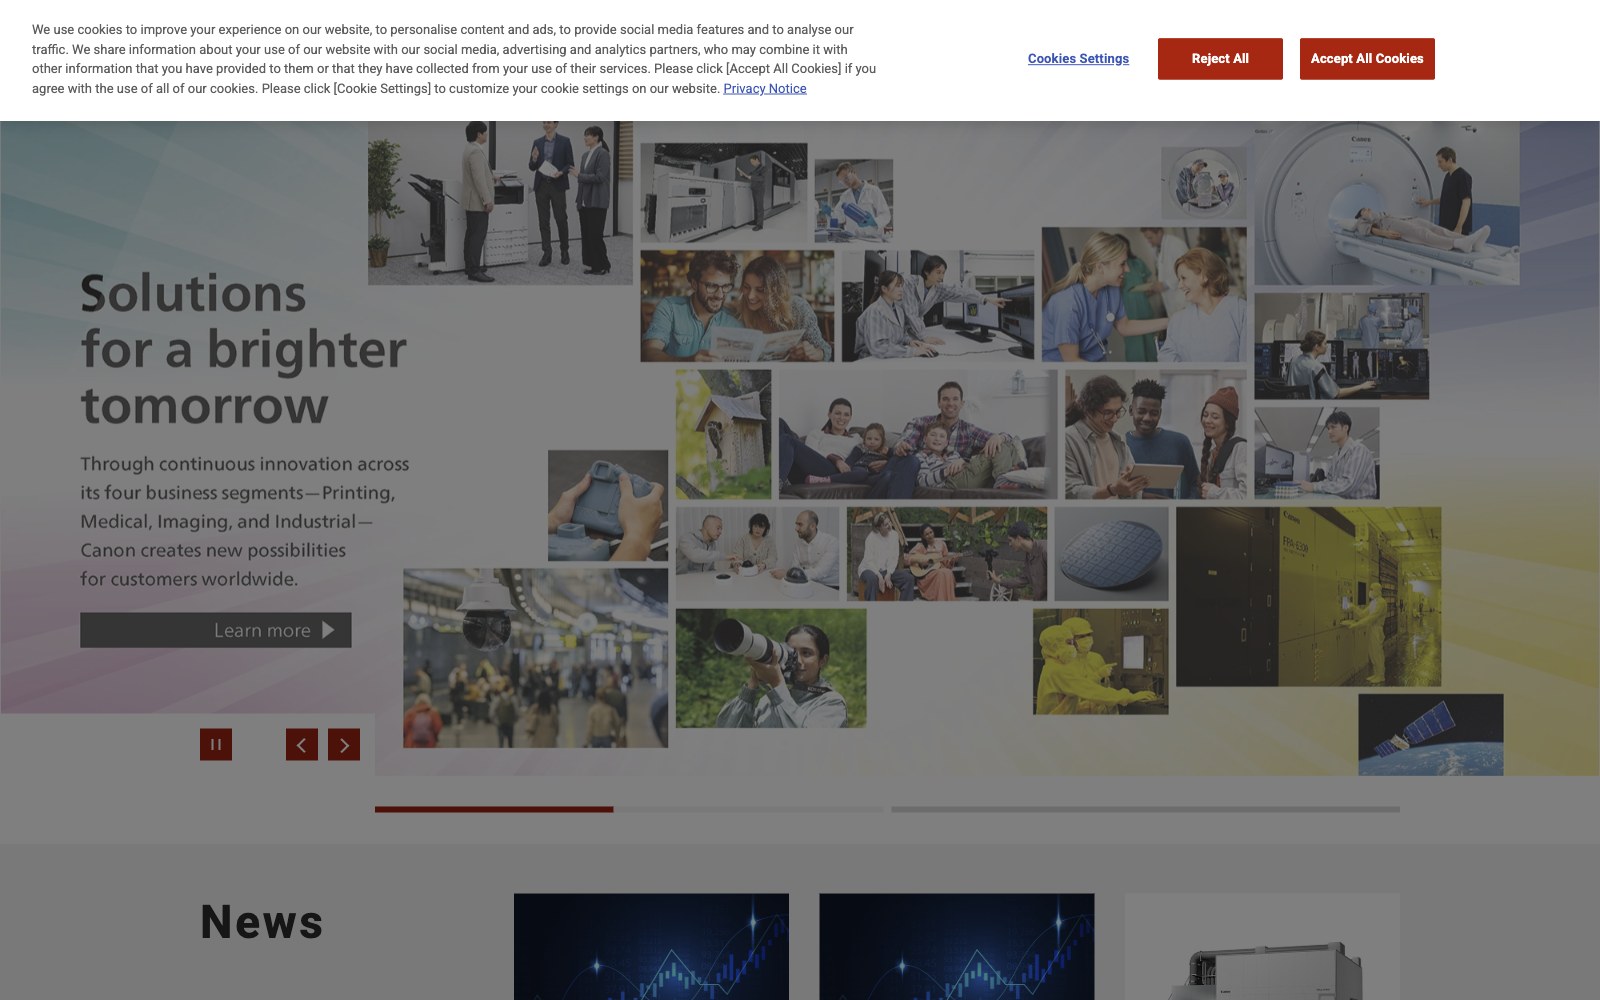The image size is (1600, 1000).
Task: Click Reject All cookies button
Action: tap(1220, 59)
